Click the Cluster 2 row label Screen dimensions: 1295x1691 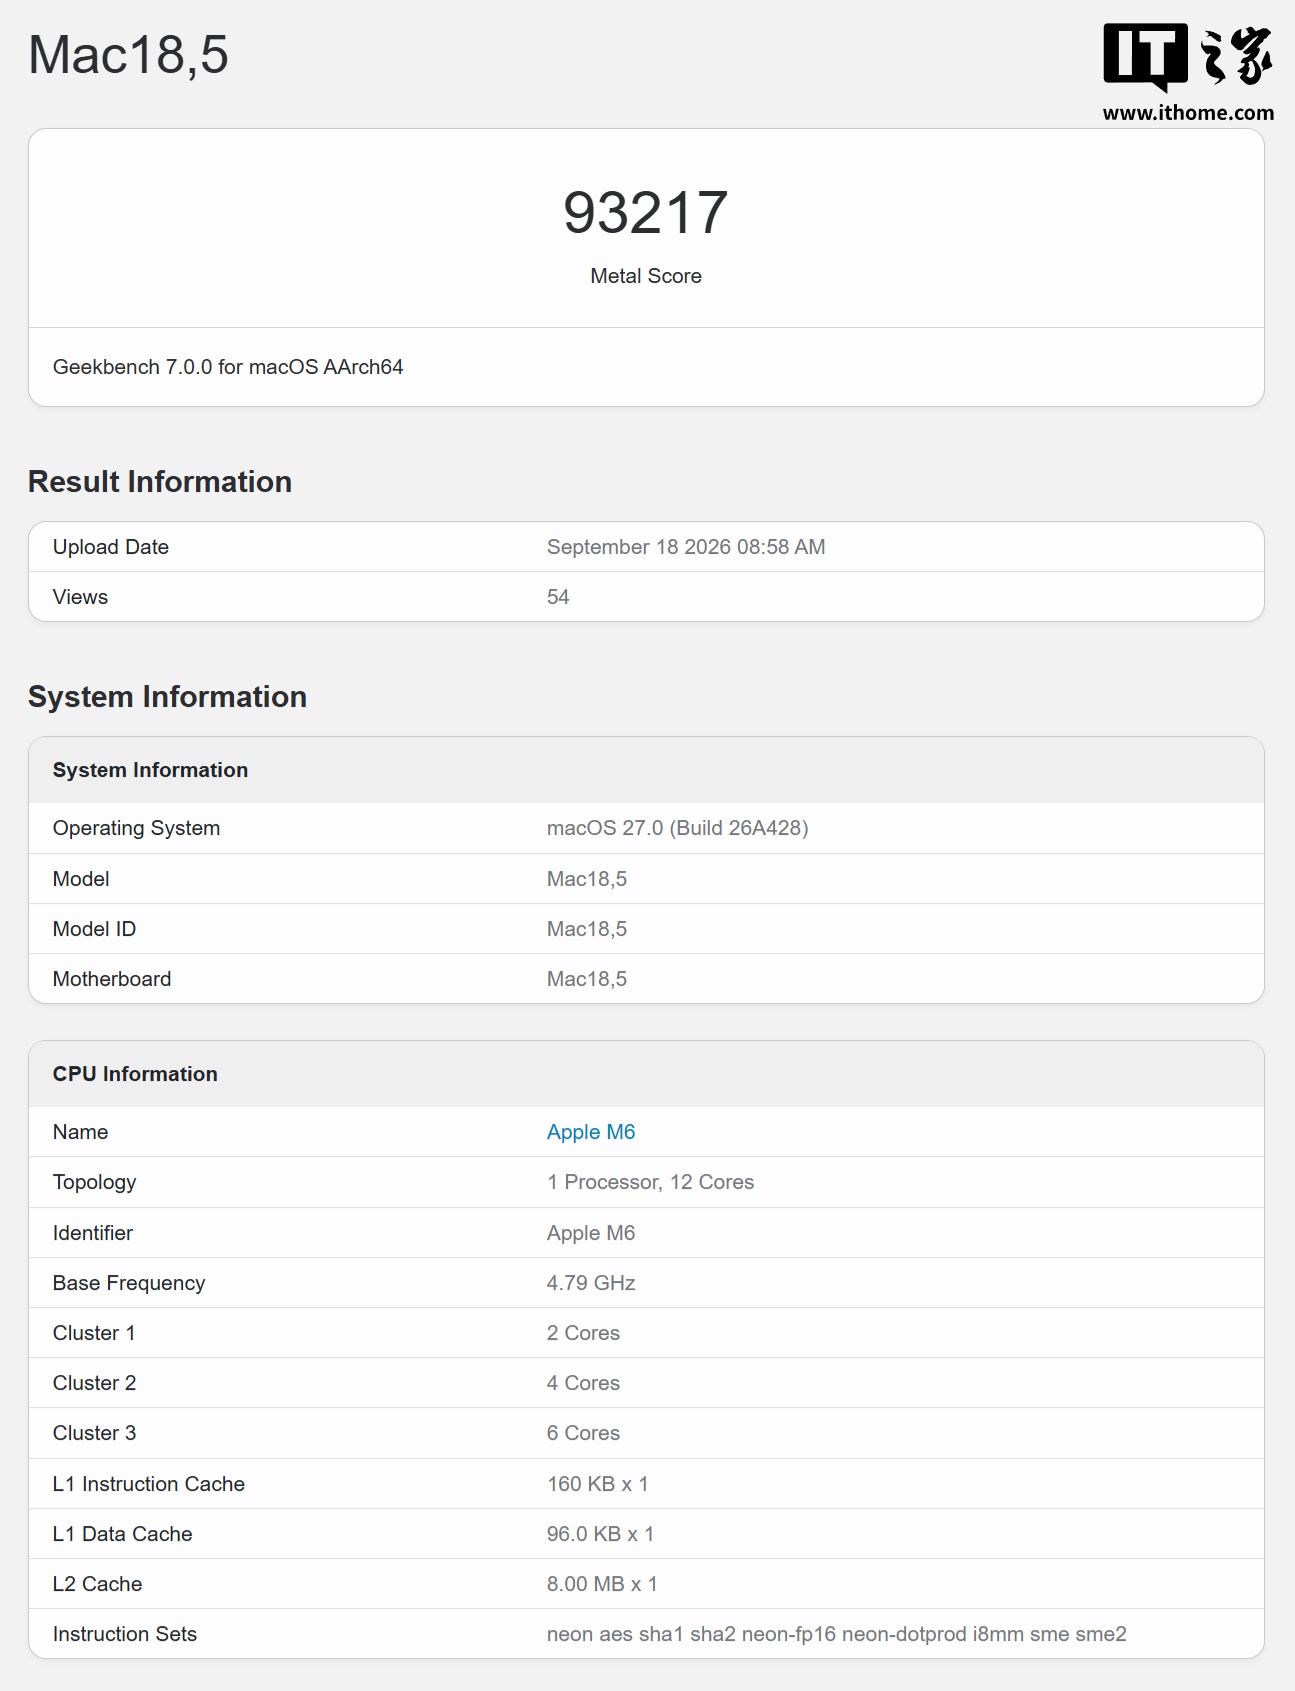click(94, 1383)
